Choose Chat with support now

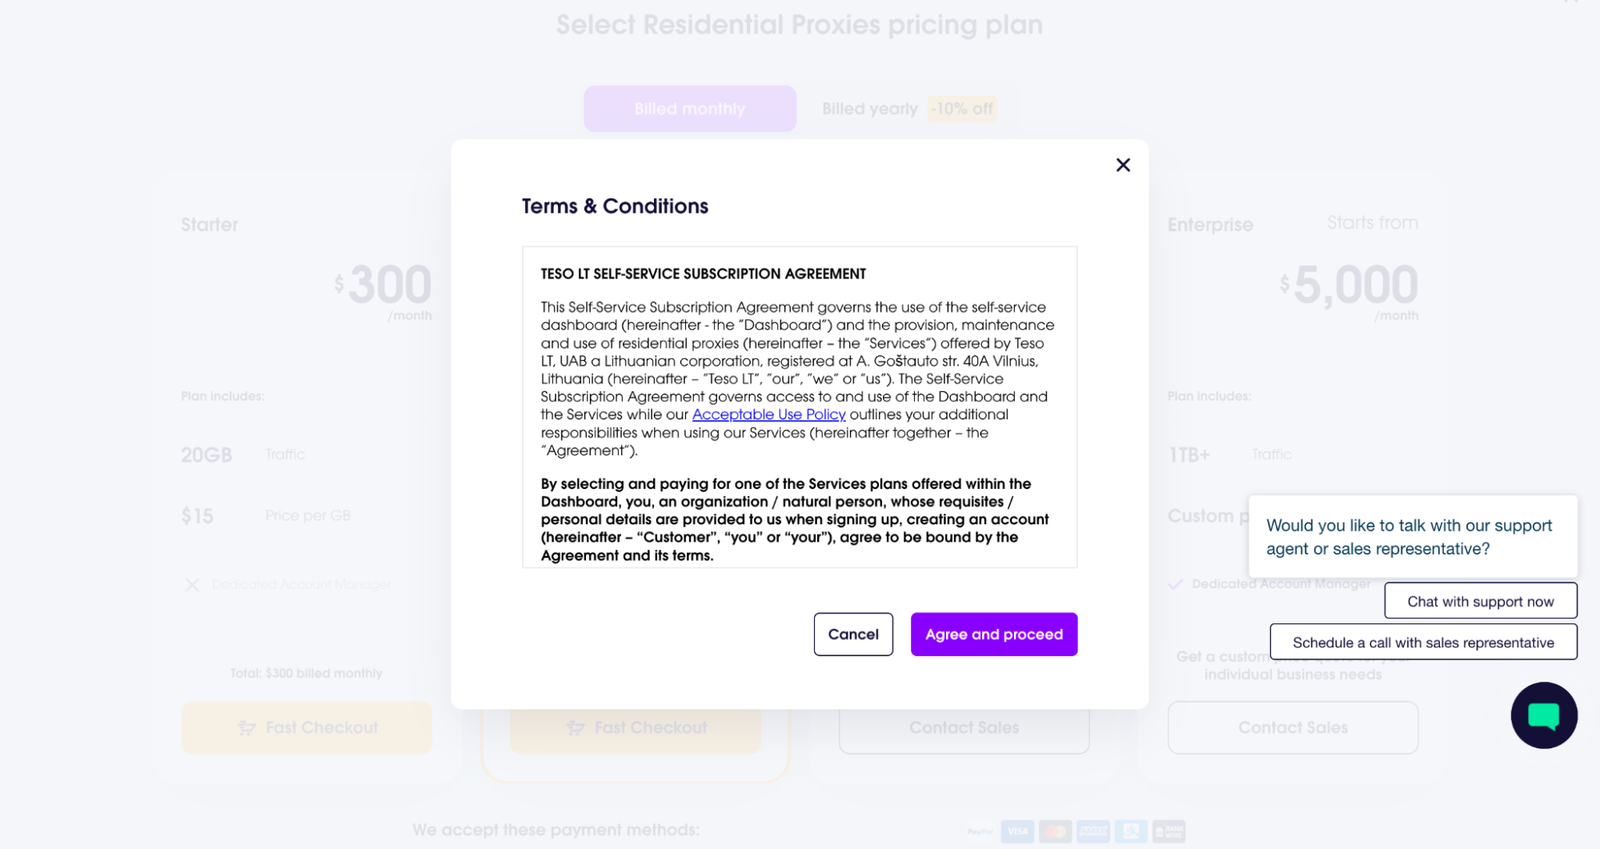coord(1480,601)
